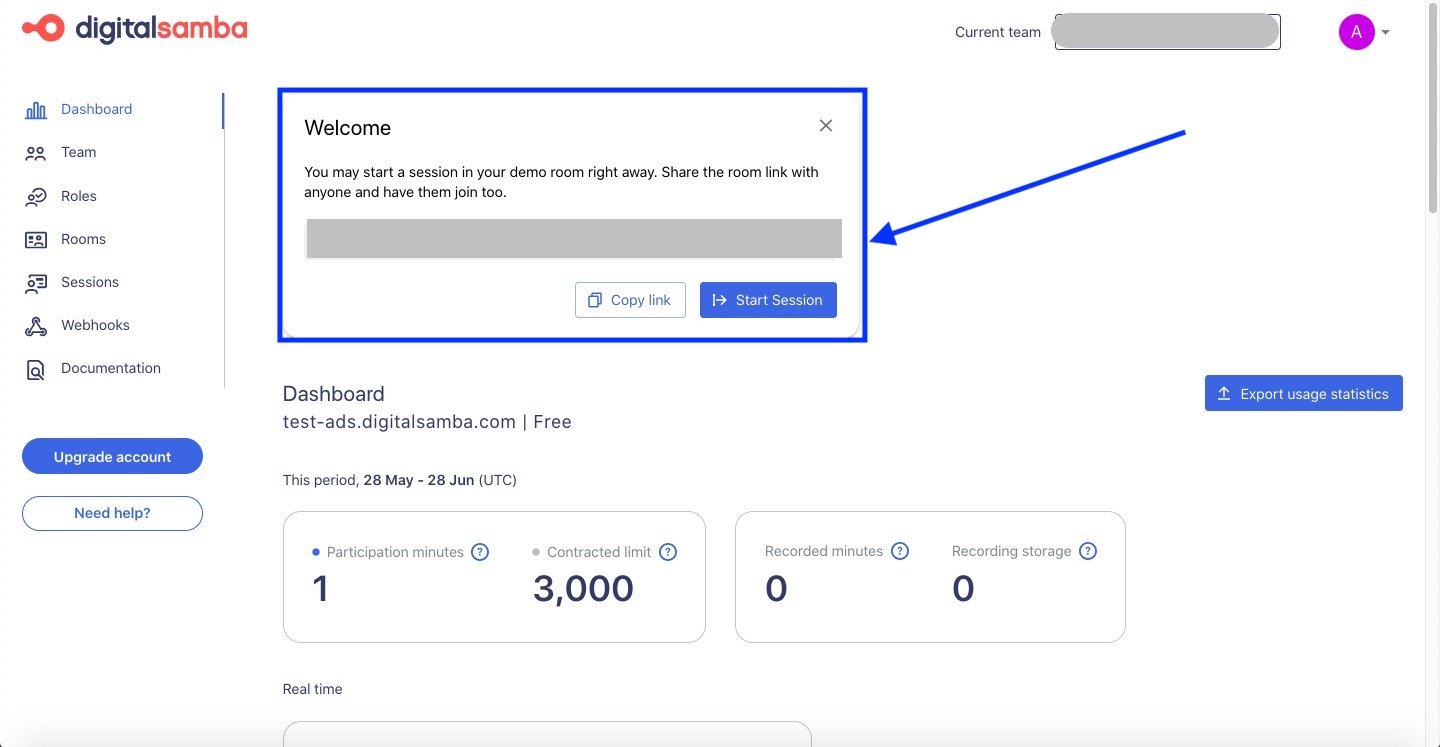Viewport: 1440px width, 747px height.
Task: Close the Welcome dialog
Action: [826, 126]
